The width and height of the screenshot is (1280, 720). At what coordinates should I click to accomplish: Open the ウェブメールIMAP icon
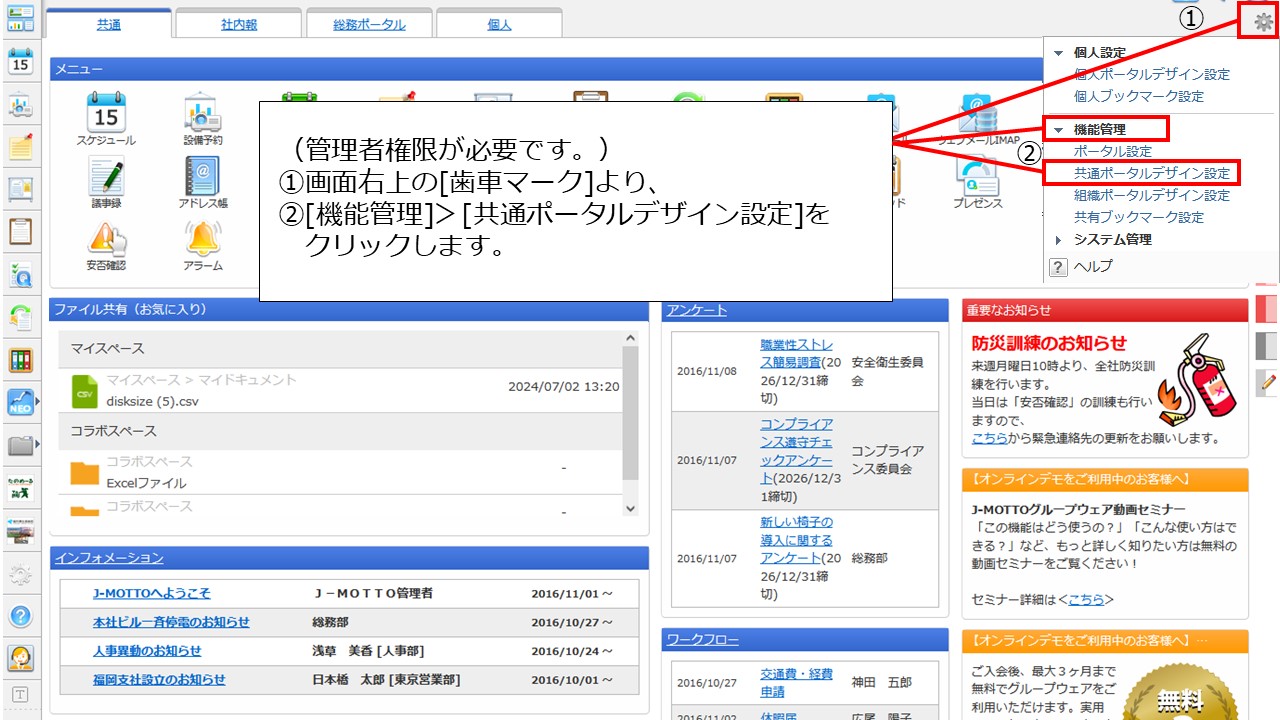click(977, 113)
